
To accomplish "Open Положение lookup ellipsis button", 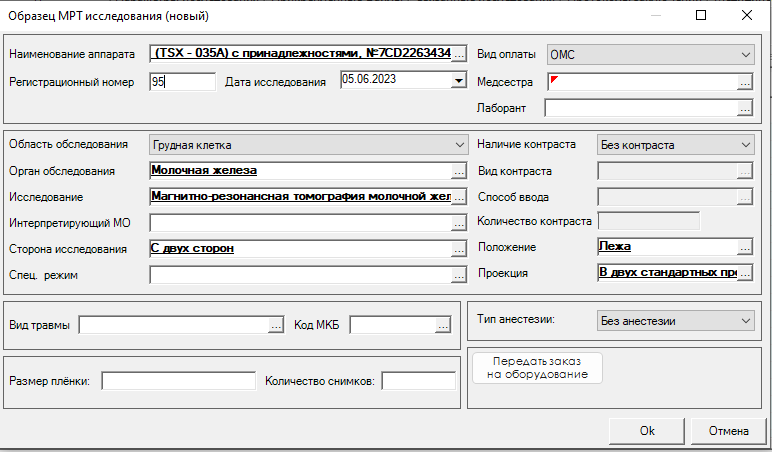I will click(744, 247).
